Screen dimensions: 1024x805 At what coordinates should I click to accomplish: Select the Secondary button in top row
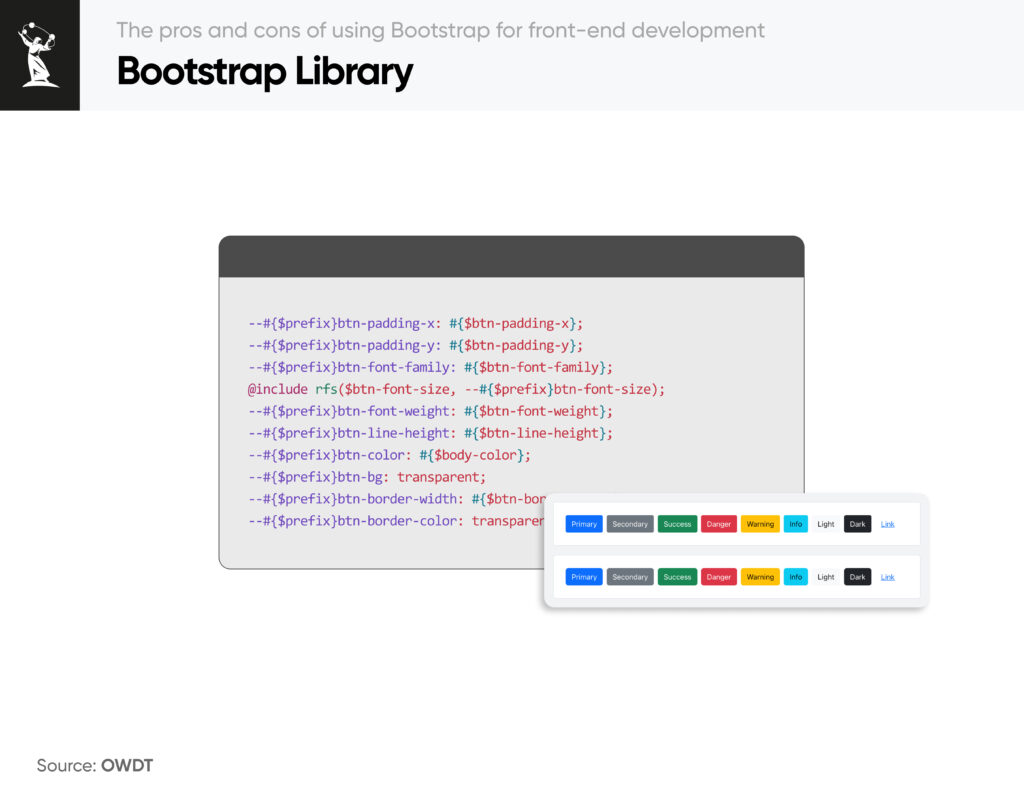pos(630,523)
